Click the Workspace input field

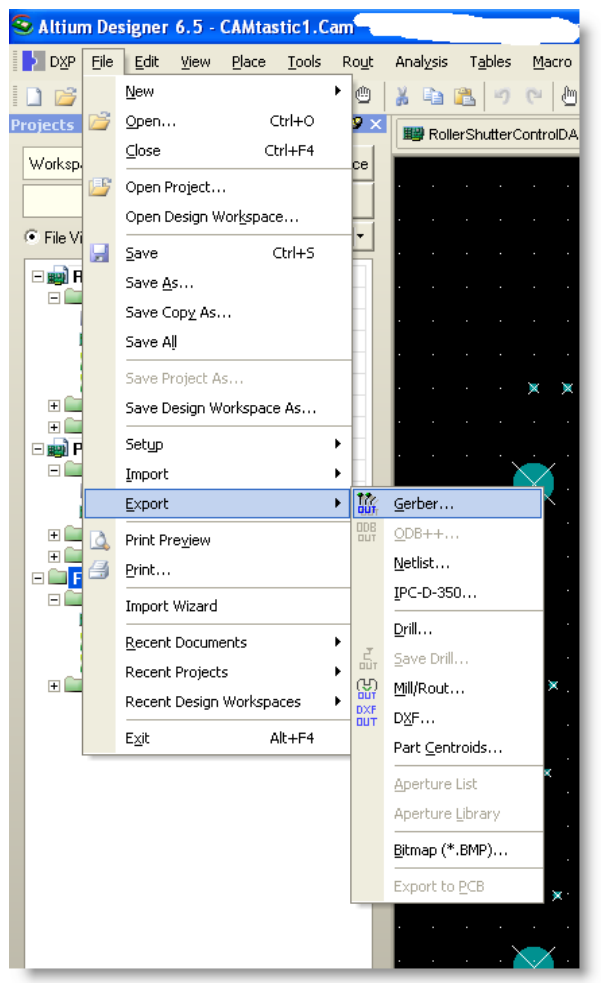point(53,164)
